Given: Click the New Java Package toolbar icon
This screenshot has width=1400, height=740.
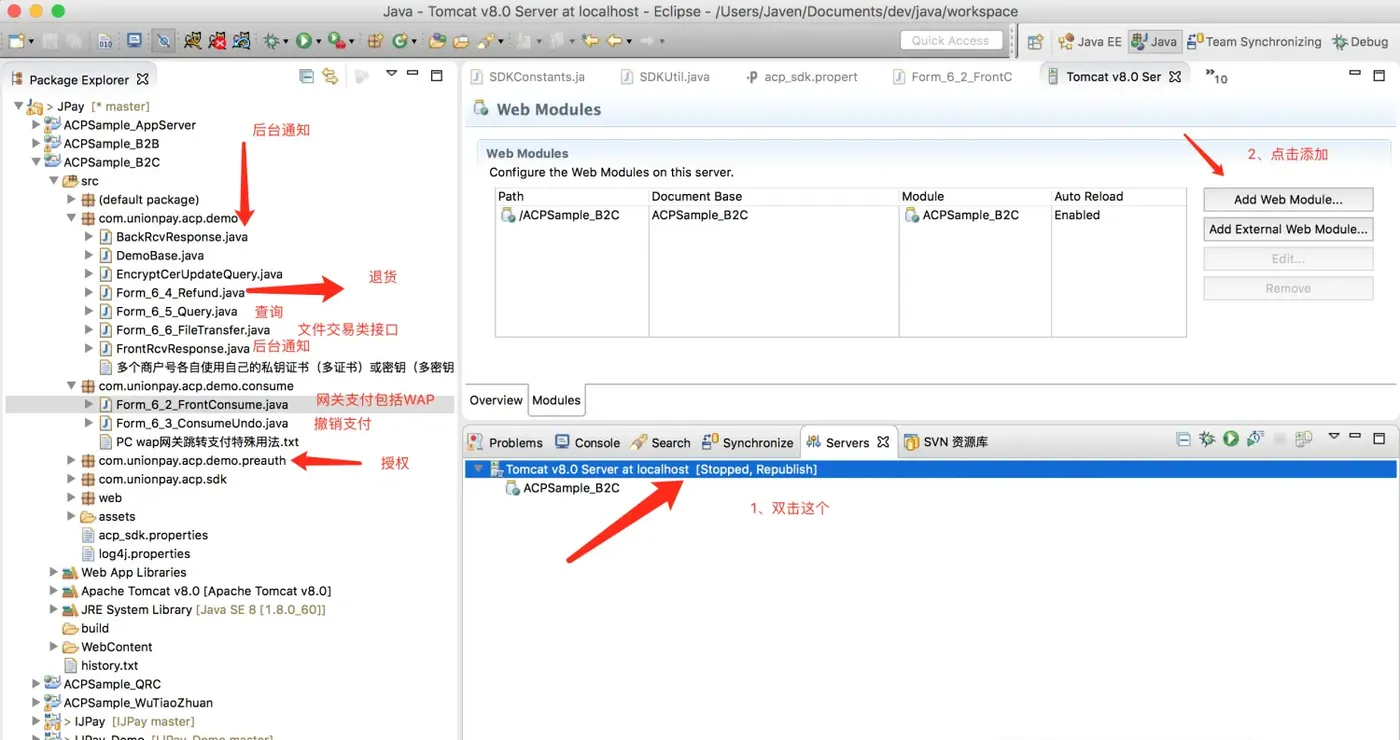Looking at the screenshot, I should pos(376,41).
